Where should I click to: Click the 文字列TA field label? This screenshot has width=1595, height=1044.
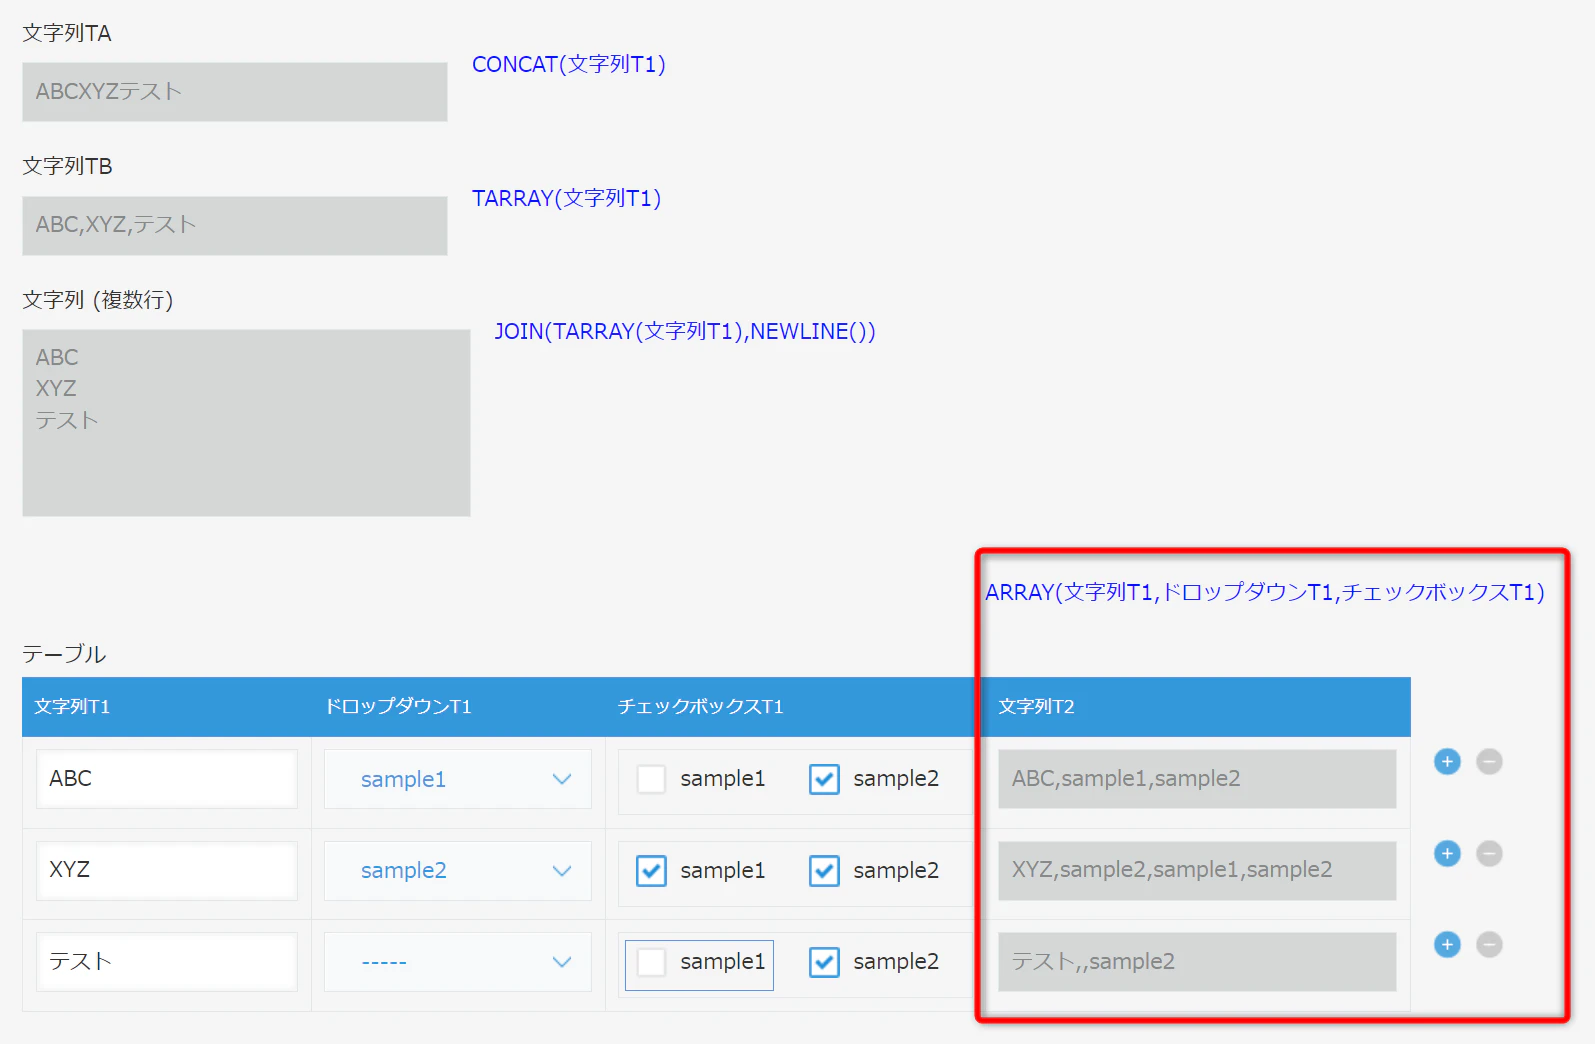(67, 33)
